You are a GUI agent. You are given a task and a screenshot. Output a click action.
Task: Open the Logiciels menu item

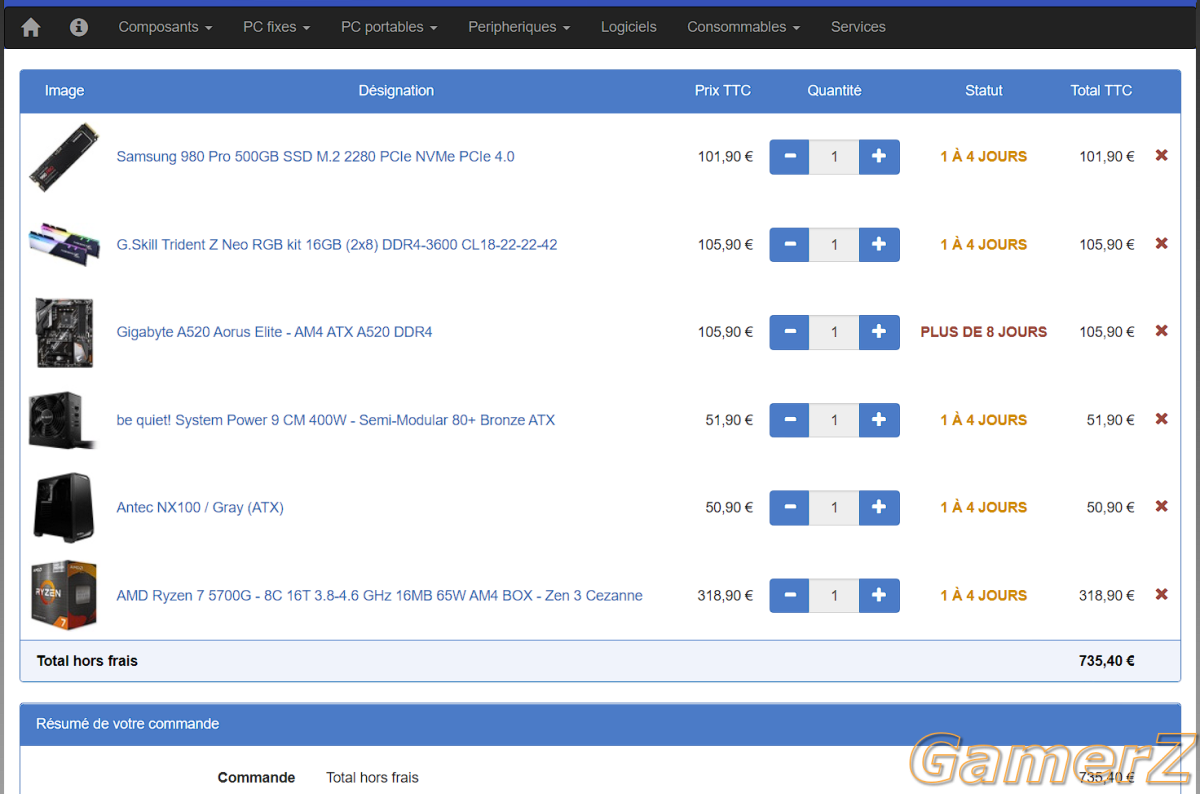629,27
